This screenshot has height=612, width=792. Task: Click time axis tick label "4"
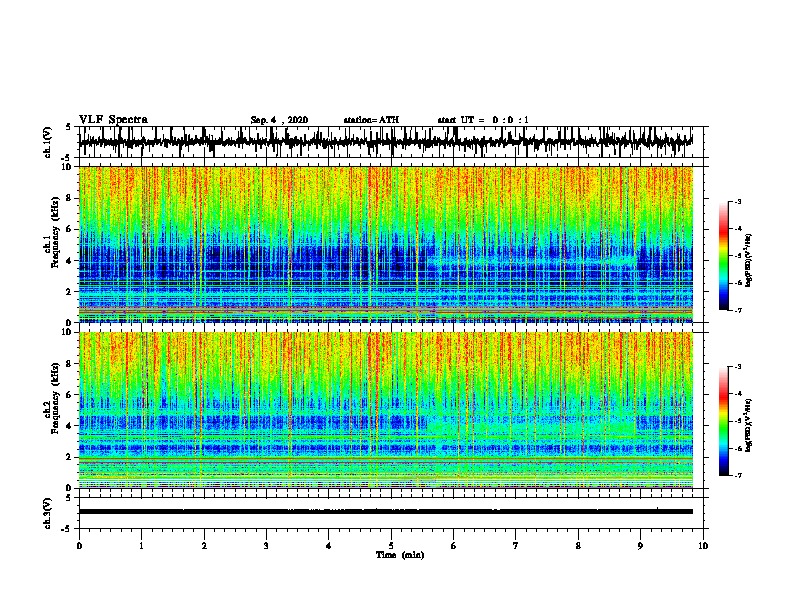pyautogui.click(x=329, y=546)
